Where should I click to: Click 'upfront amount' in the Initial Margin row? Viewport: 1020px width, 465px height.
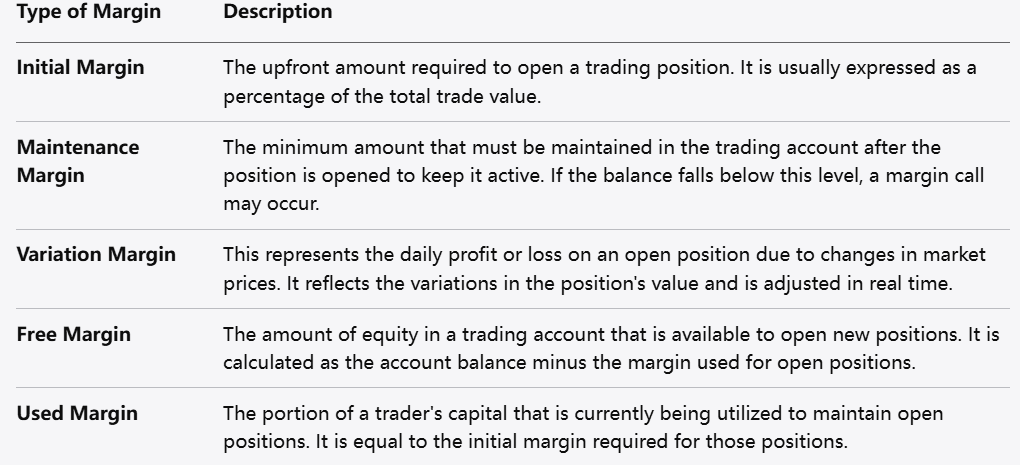pos(318,68)
